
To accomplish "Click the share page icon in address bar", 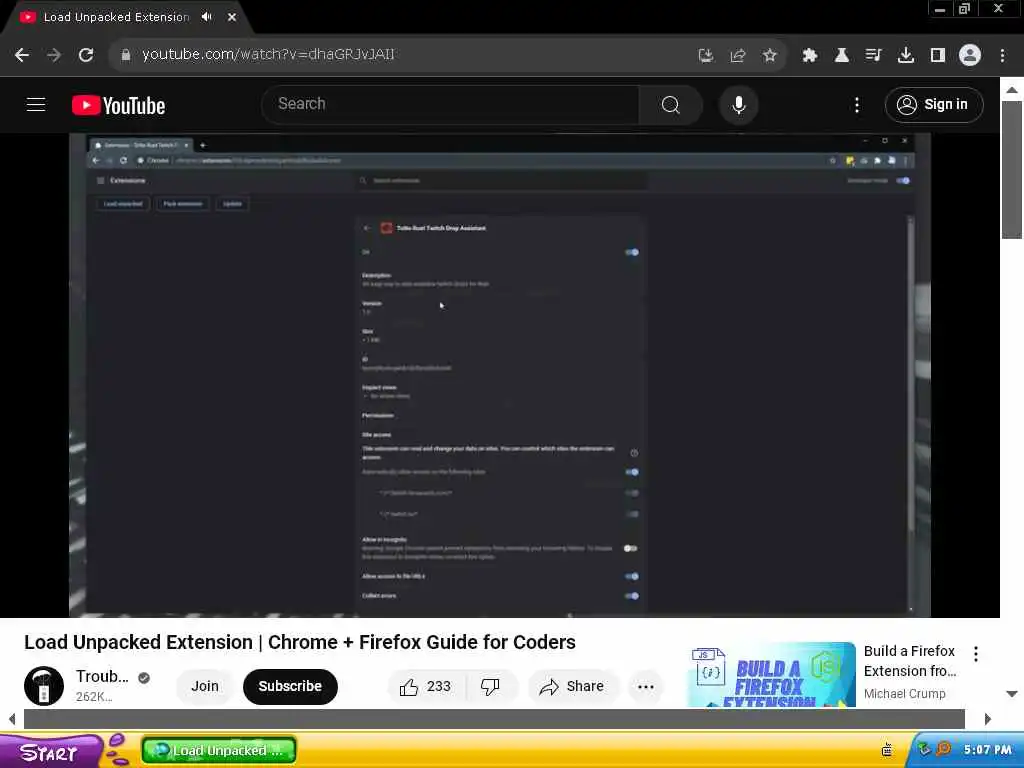I will point(738,56).
